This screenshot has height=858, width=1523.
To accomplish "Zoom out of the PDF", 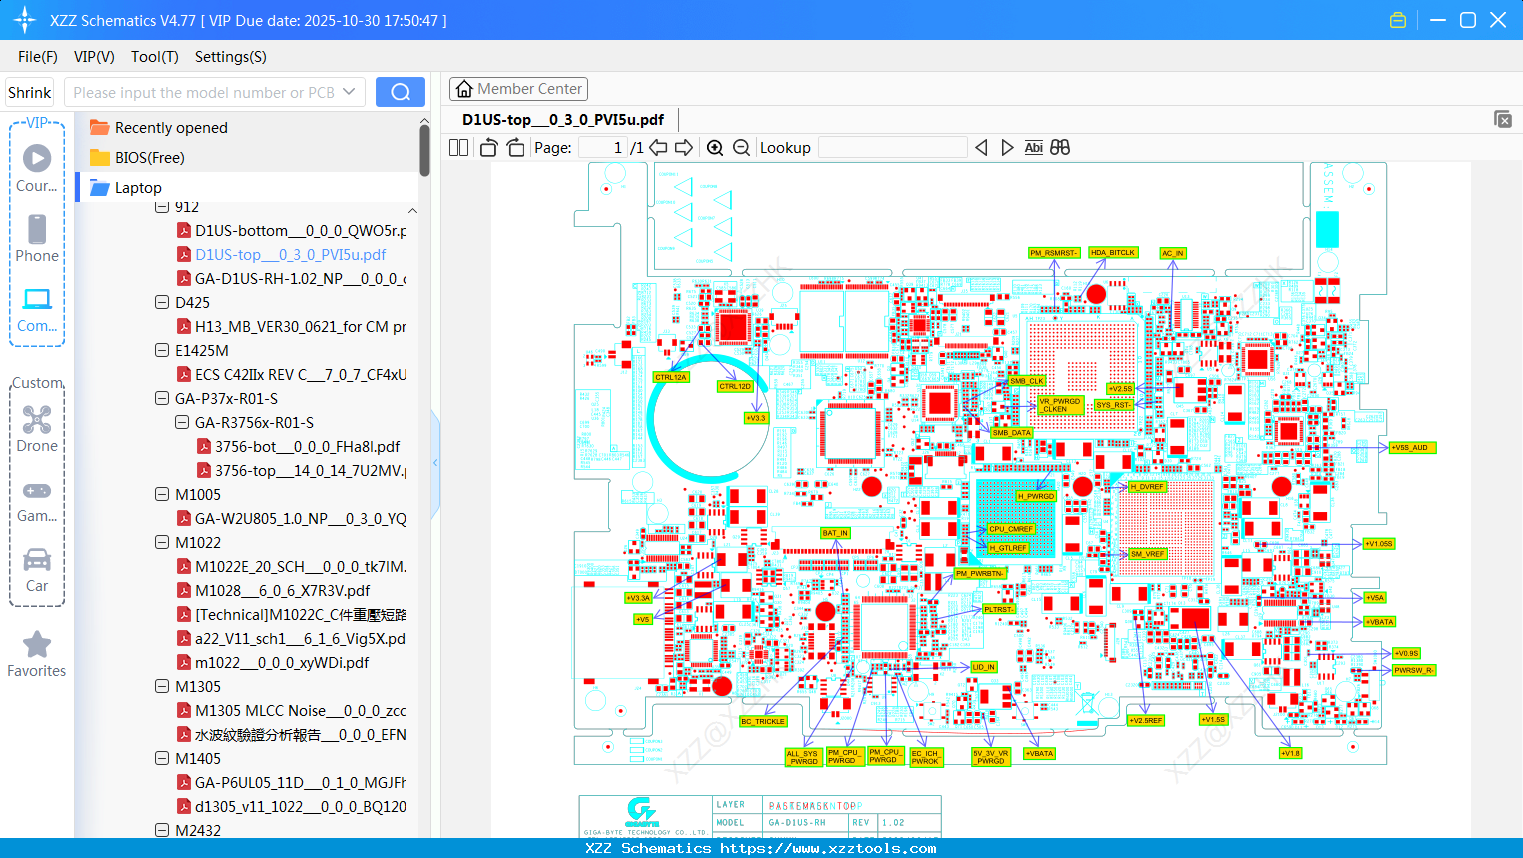I will tap(741, 147).
